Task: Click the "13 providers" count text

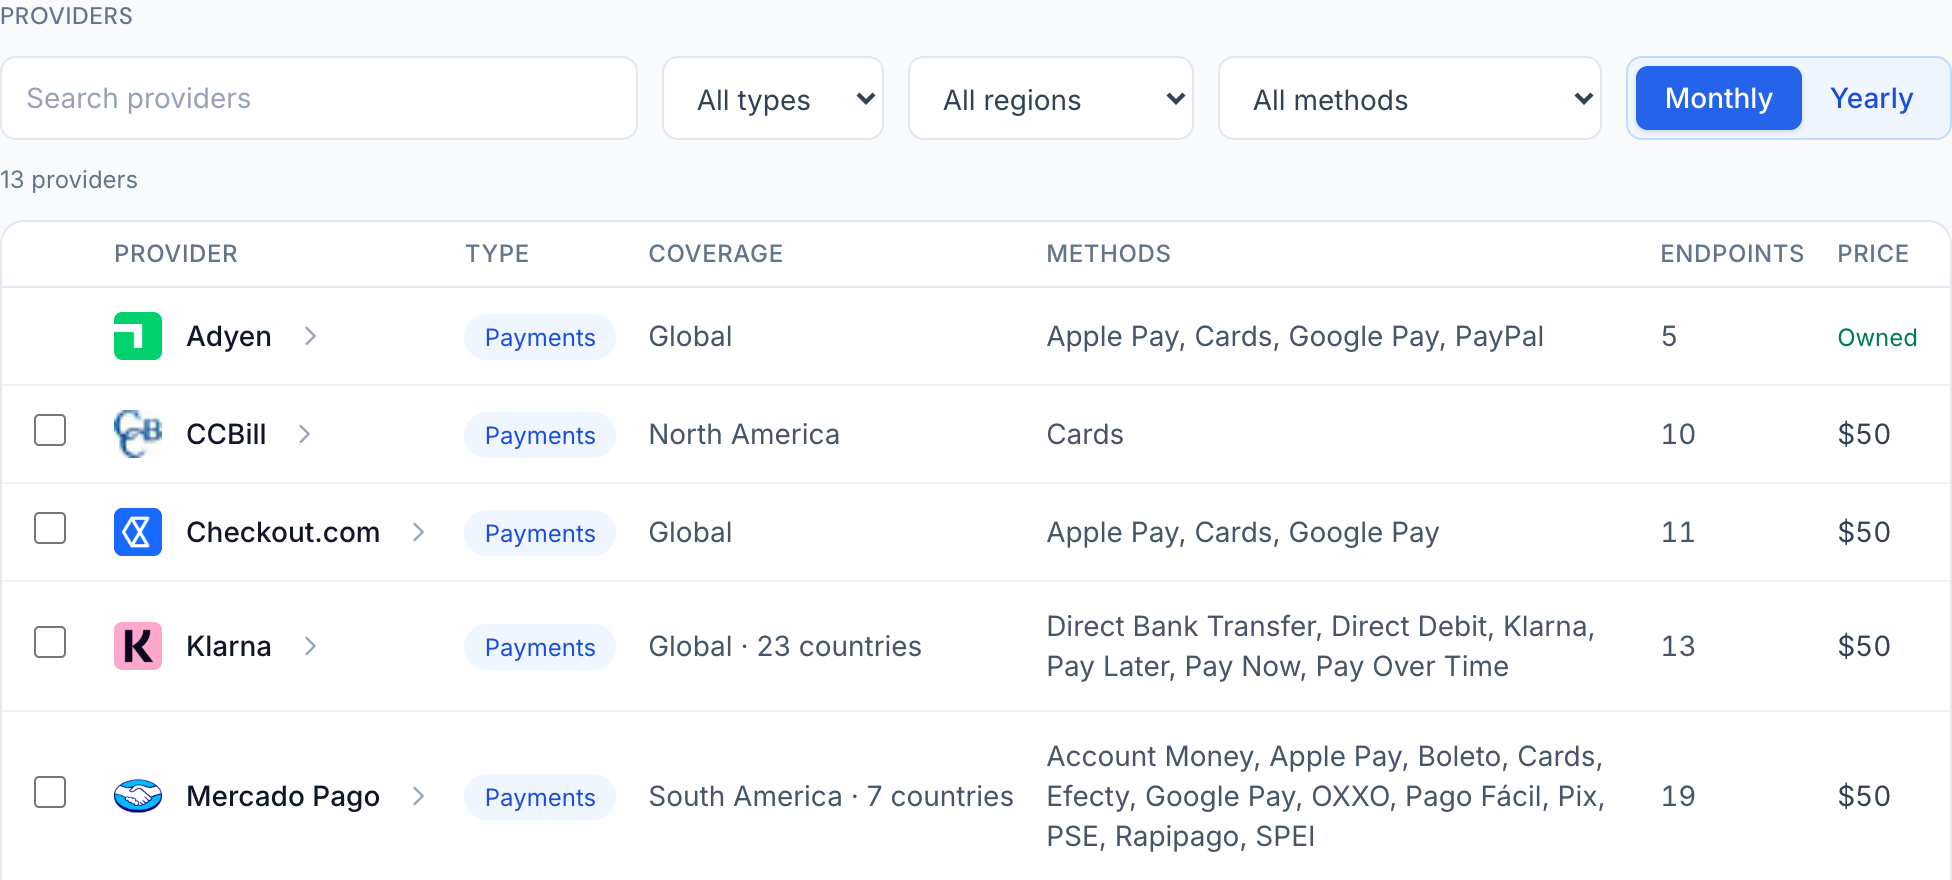Action: click(69, 180)
